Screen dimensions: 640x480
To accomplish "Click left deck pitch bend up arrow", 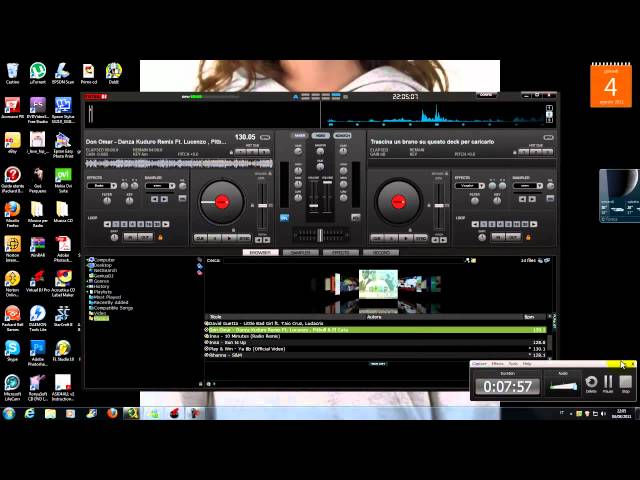I will tap(267, 240).
